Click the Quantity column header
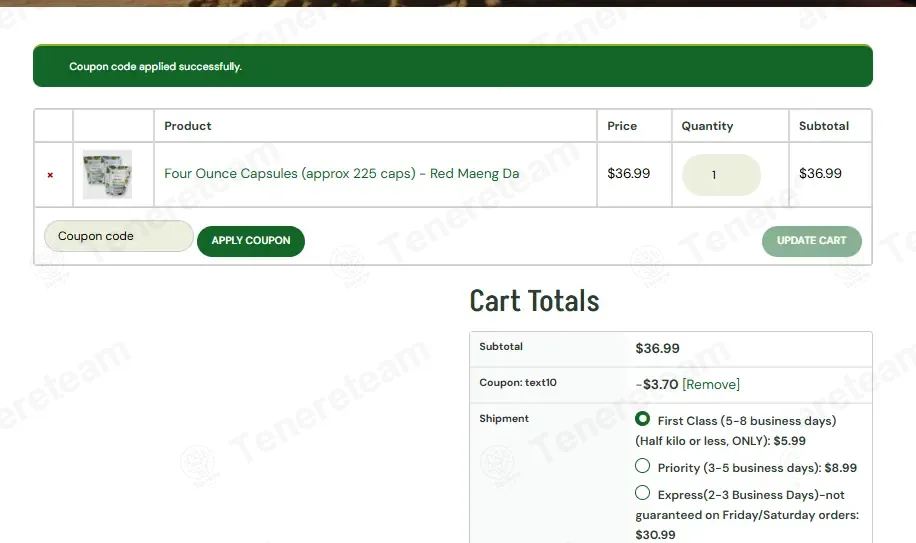Viewport: 916px width, 543px height. coord(707,126)
